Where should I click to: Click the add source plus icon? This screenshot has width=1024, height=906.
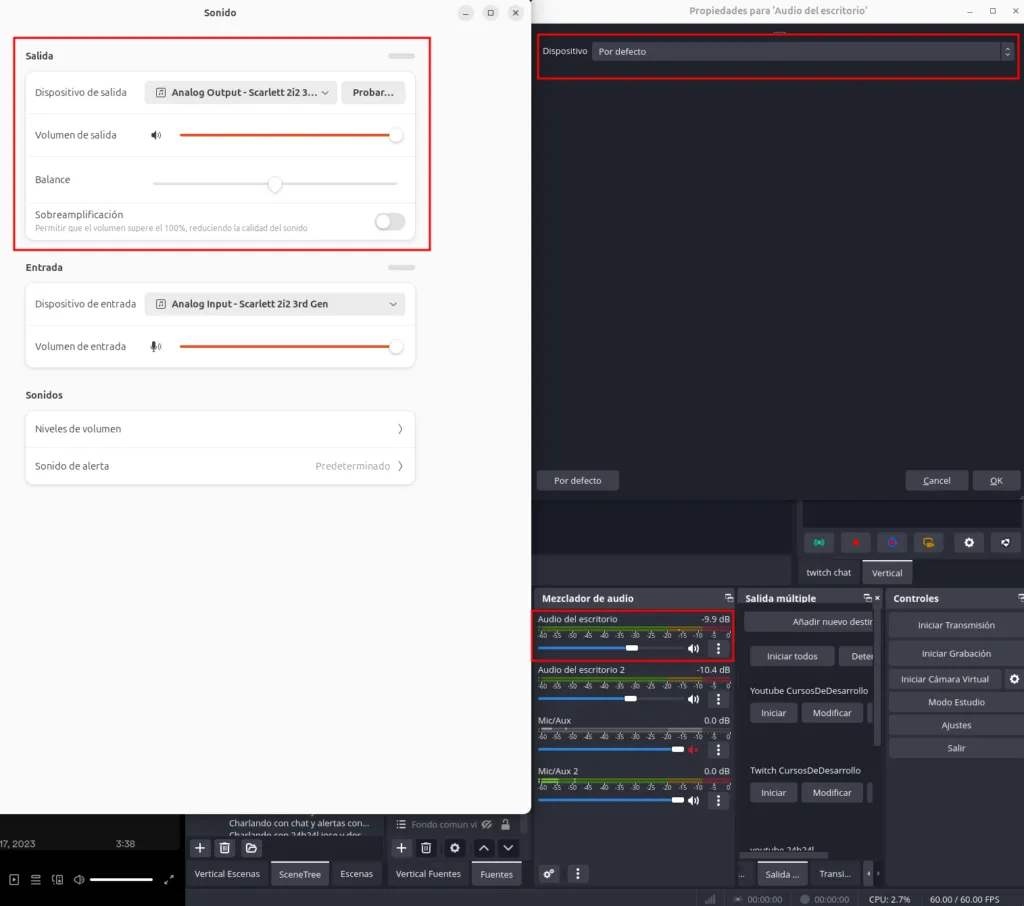401,848
